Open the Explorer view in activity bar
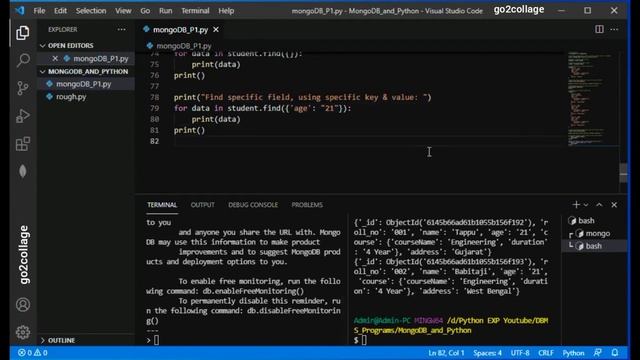640x360 pixels. tap(23, 33)
